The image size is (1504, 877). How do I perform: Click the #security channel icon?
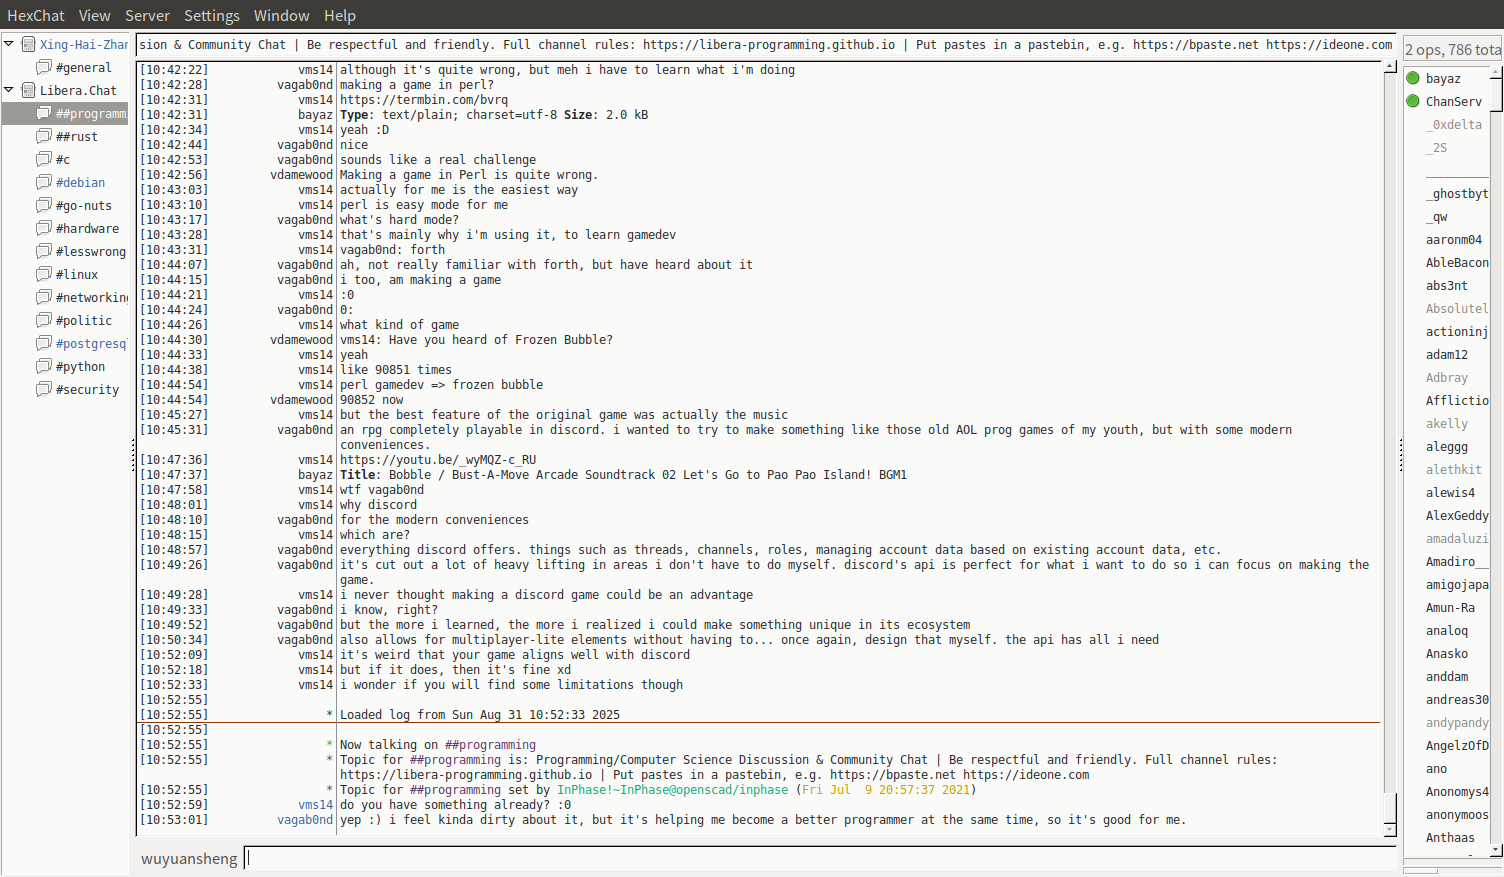point(44,389)
